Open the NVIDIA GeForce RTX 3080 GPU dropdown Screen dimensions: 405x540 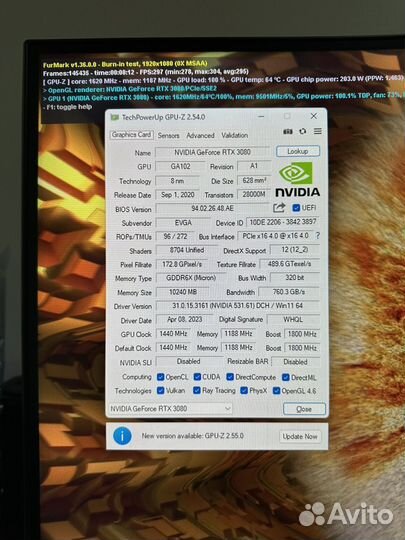click(170, 408)
